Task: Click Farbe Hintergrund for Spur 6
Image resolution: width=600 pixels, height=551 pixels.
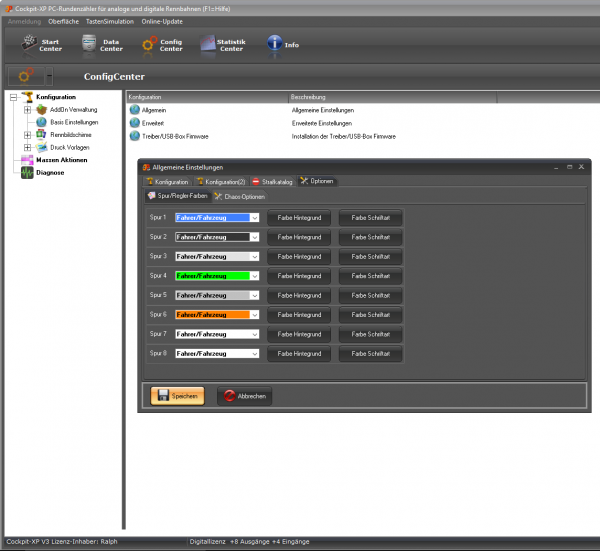Action: pyautogui.click(x=298, y=315)
